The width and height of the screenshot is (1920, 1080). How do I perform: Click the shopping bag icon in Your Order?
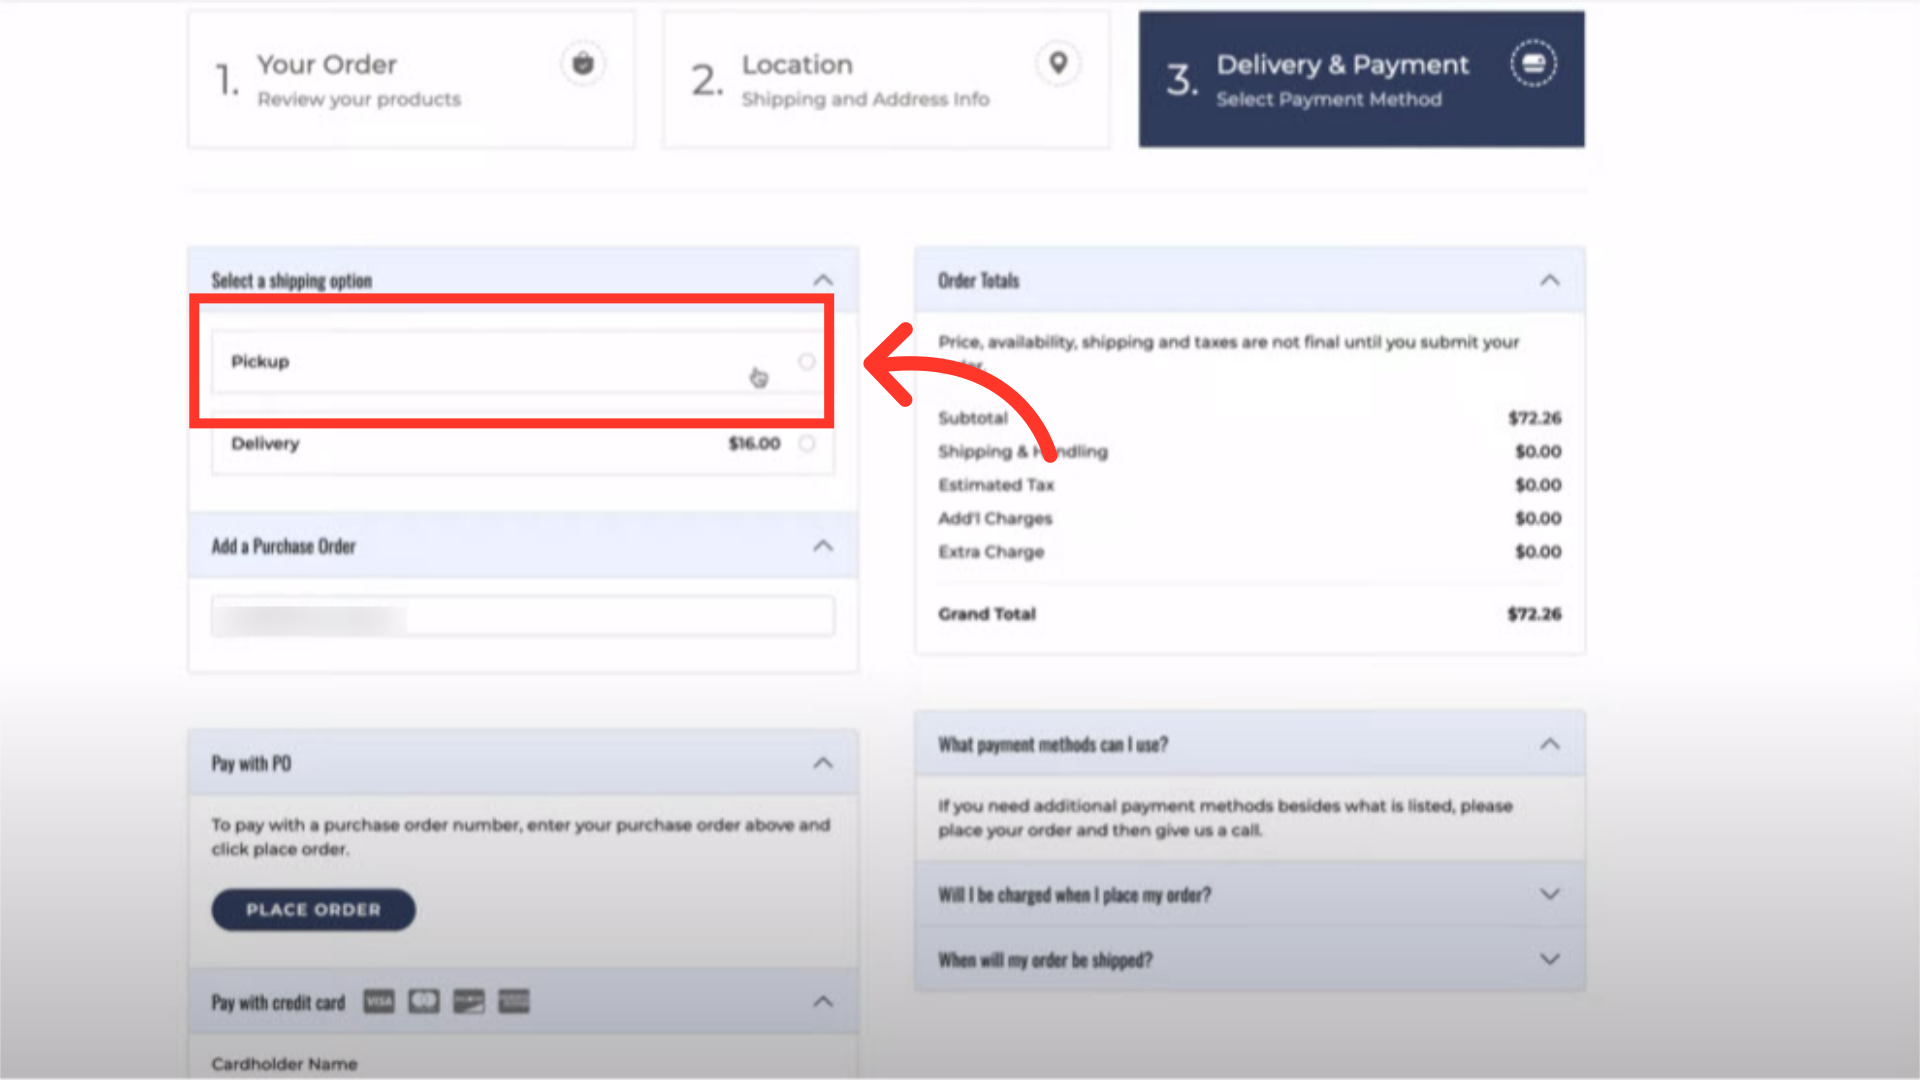pyautogui.click(x=583, y=64)
